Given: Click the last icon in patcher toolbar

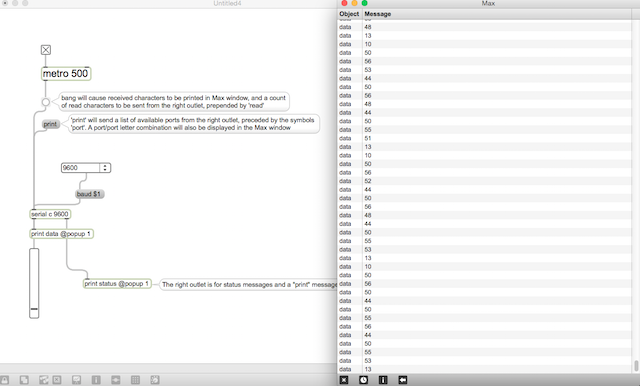Looking at the screenshot, I should tap(155, 380).
